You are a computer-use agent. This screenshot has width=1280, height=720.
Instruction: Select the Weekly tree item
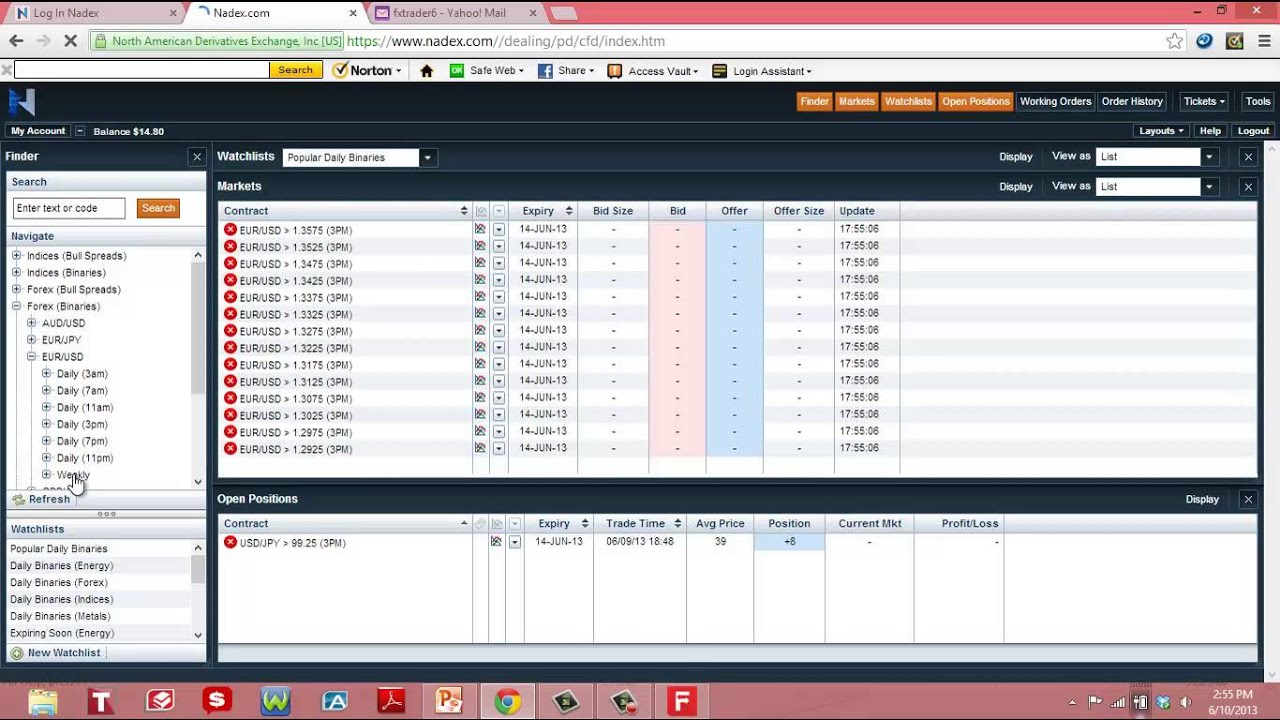(x=73, y=475)
